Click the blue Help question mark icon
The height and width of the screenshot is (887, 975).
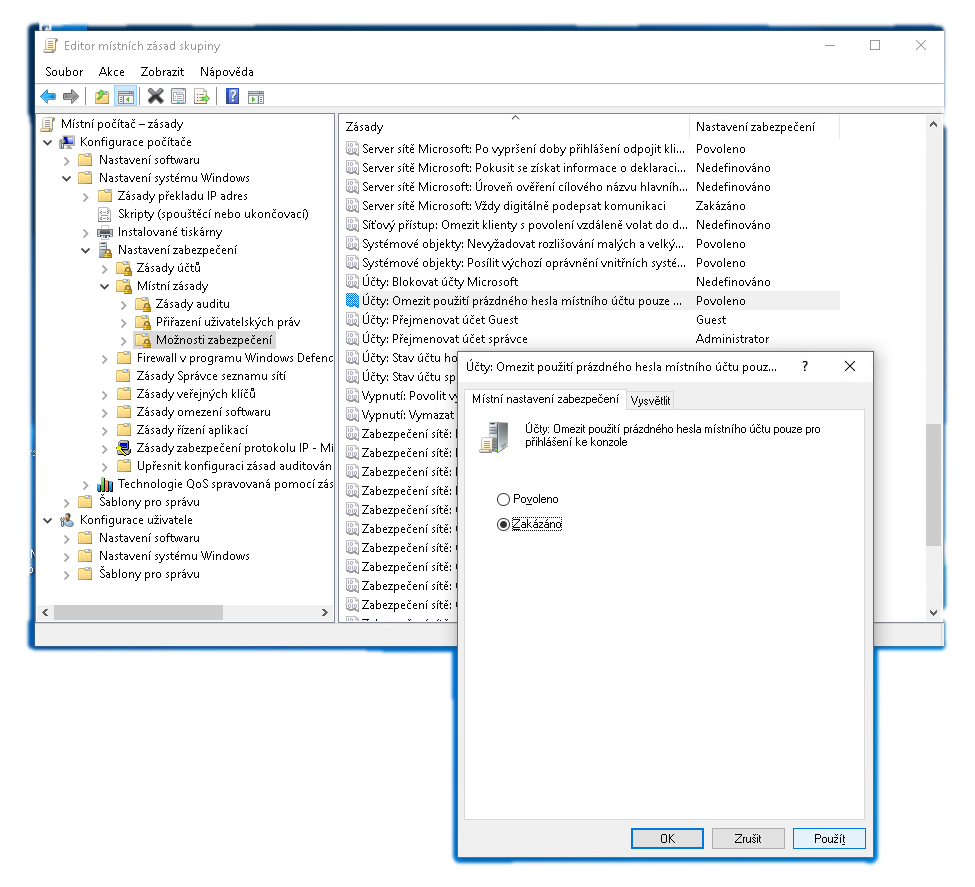pyautogui.click(x=232, y=97)
